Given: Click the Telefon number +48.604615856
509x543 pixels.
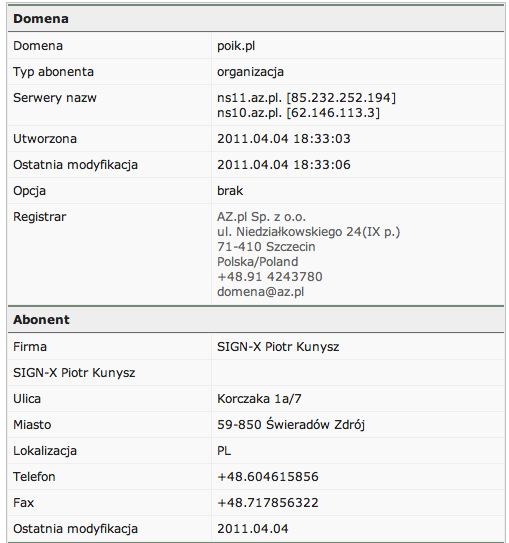Looking at the screenshot, I should click(268, 477).
